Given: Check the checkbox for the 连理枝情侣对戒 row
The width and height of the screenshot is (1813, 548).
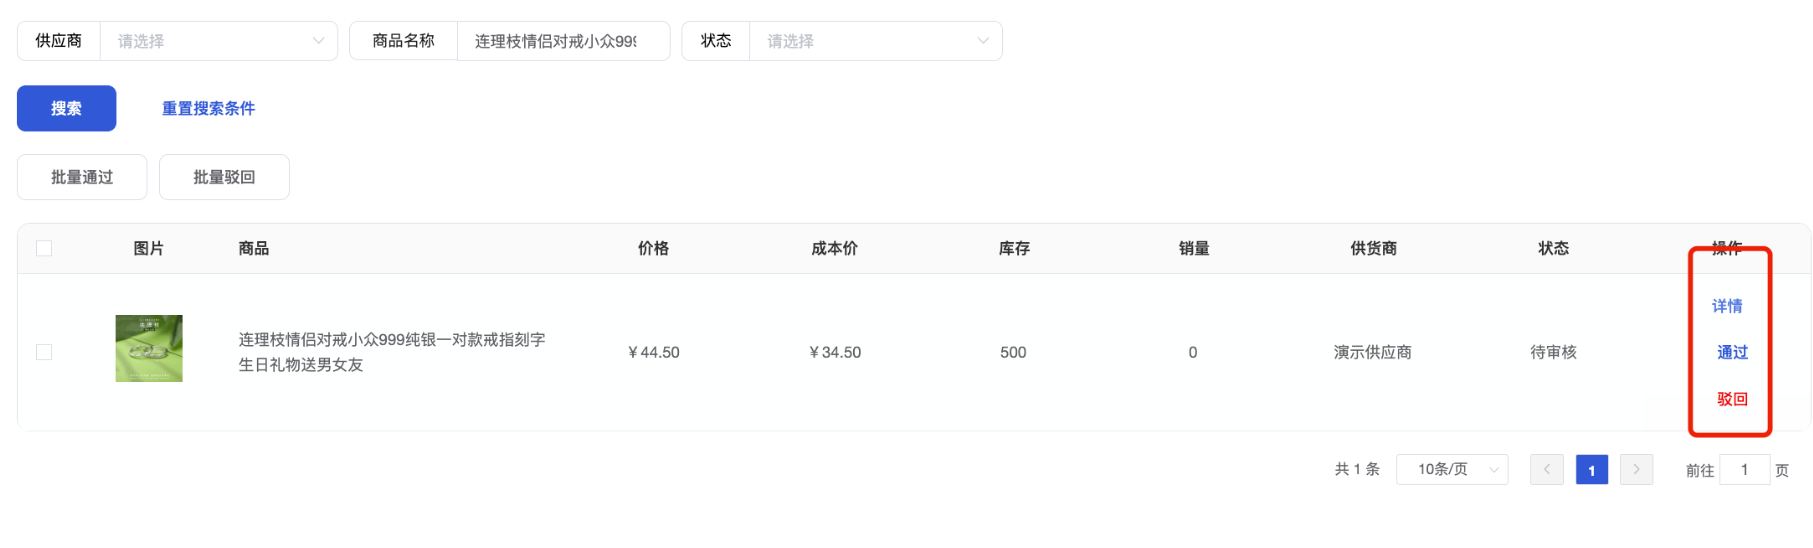Looking at the screenshot, I should pyautogui.click(x=44, y=352).
